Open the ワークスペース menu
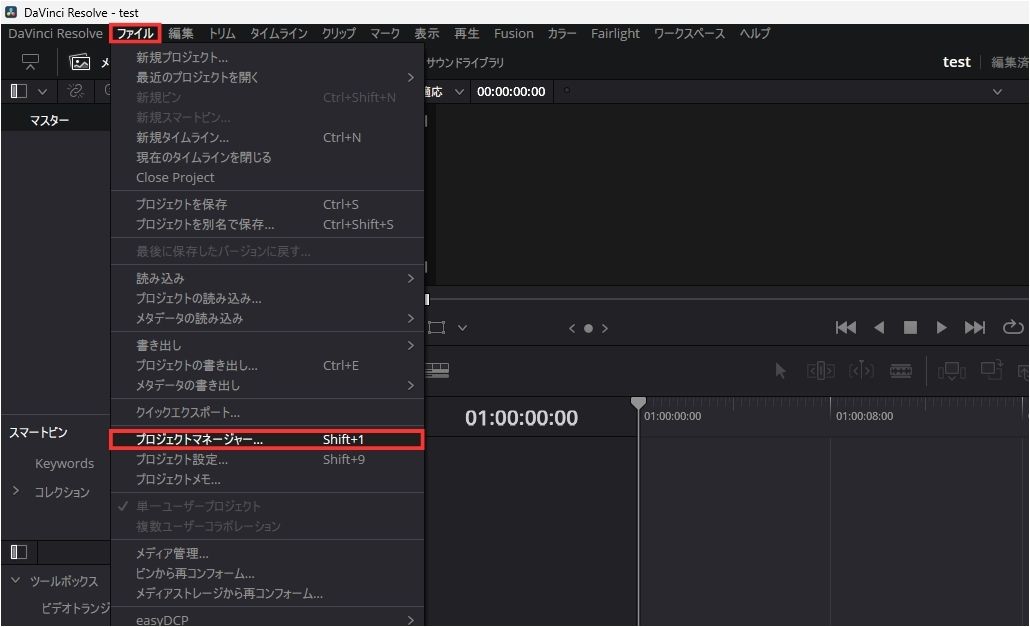 [x=689, y=33]
